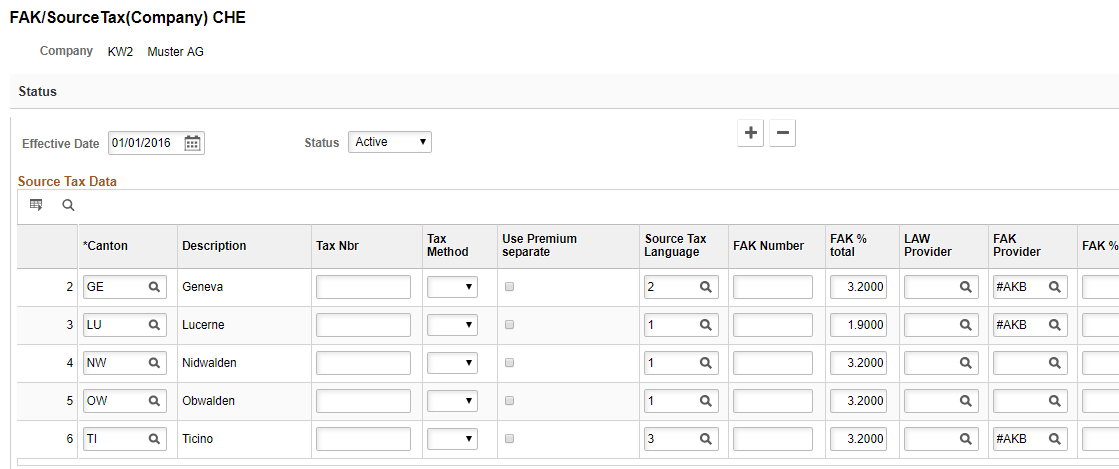The image size is (1119, 469).
Task: Open the Effective Date calendar picker
Action: (x=192, y=143)
